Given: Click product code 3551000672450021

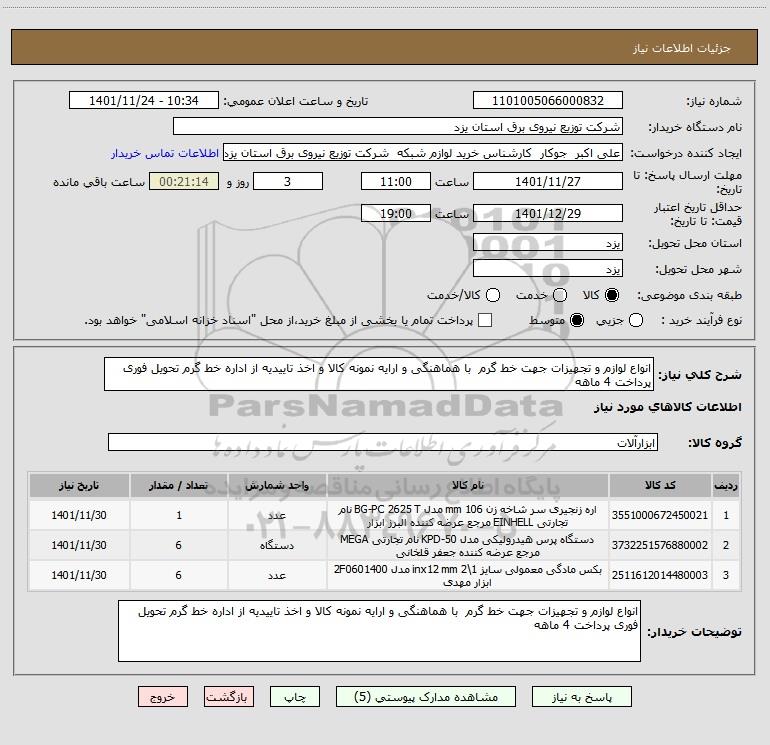Looking at the screenshot, I should click(x=660, y=515).
